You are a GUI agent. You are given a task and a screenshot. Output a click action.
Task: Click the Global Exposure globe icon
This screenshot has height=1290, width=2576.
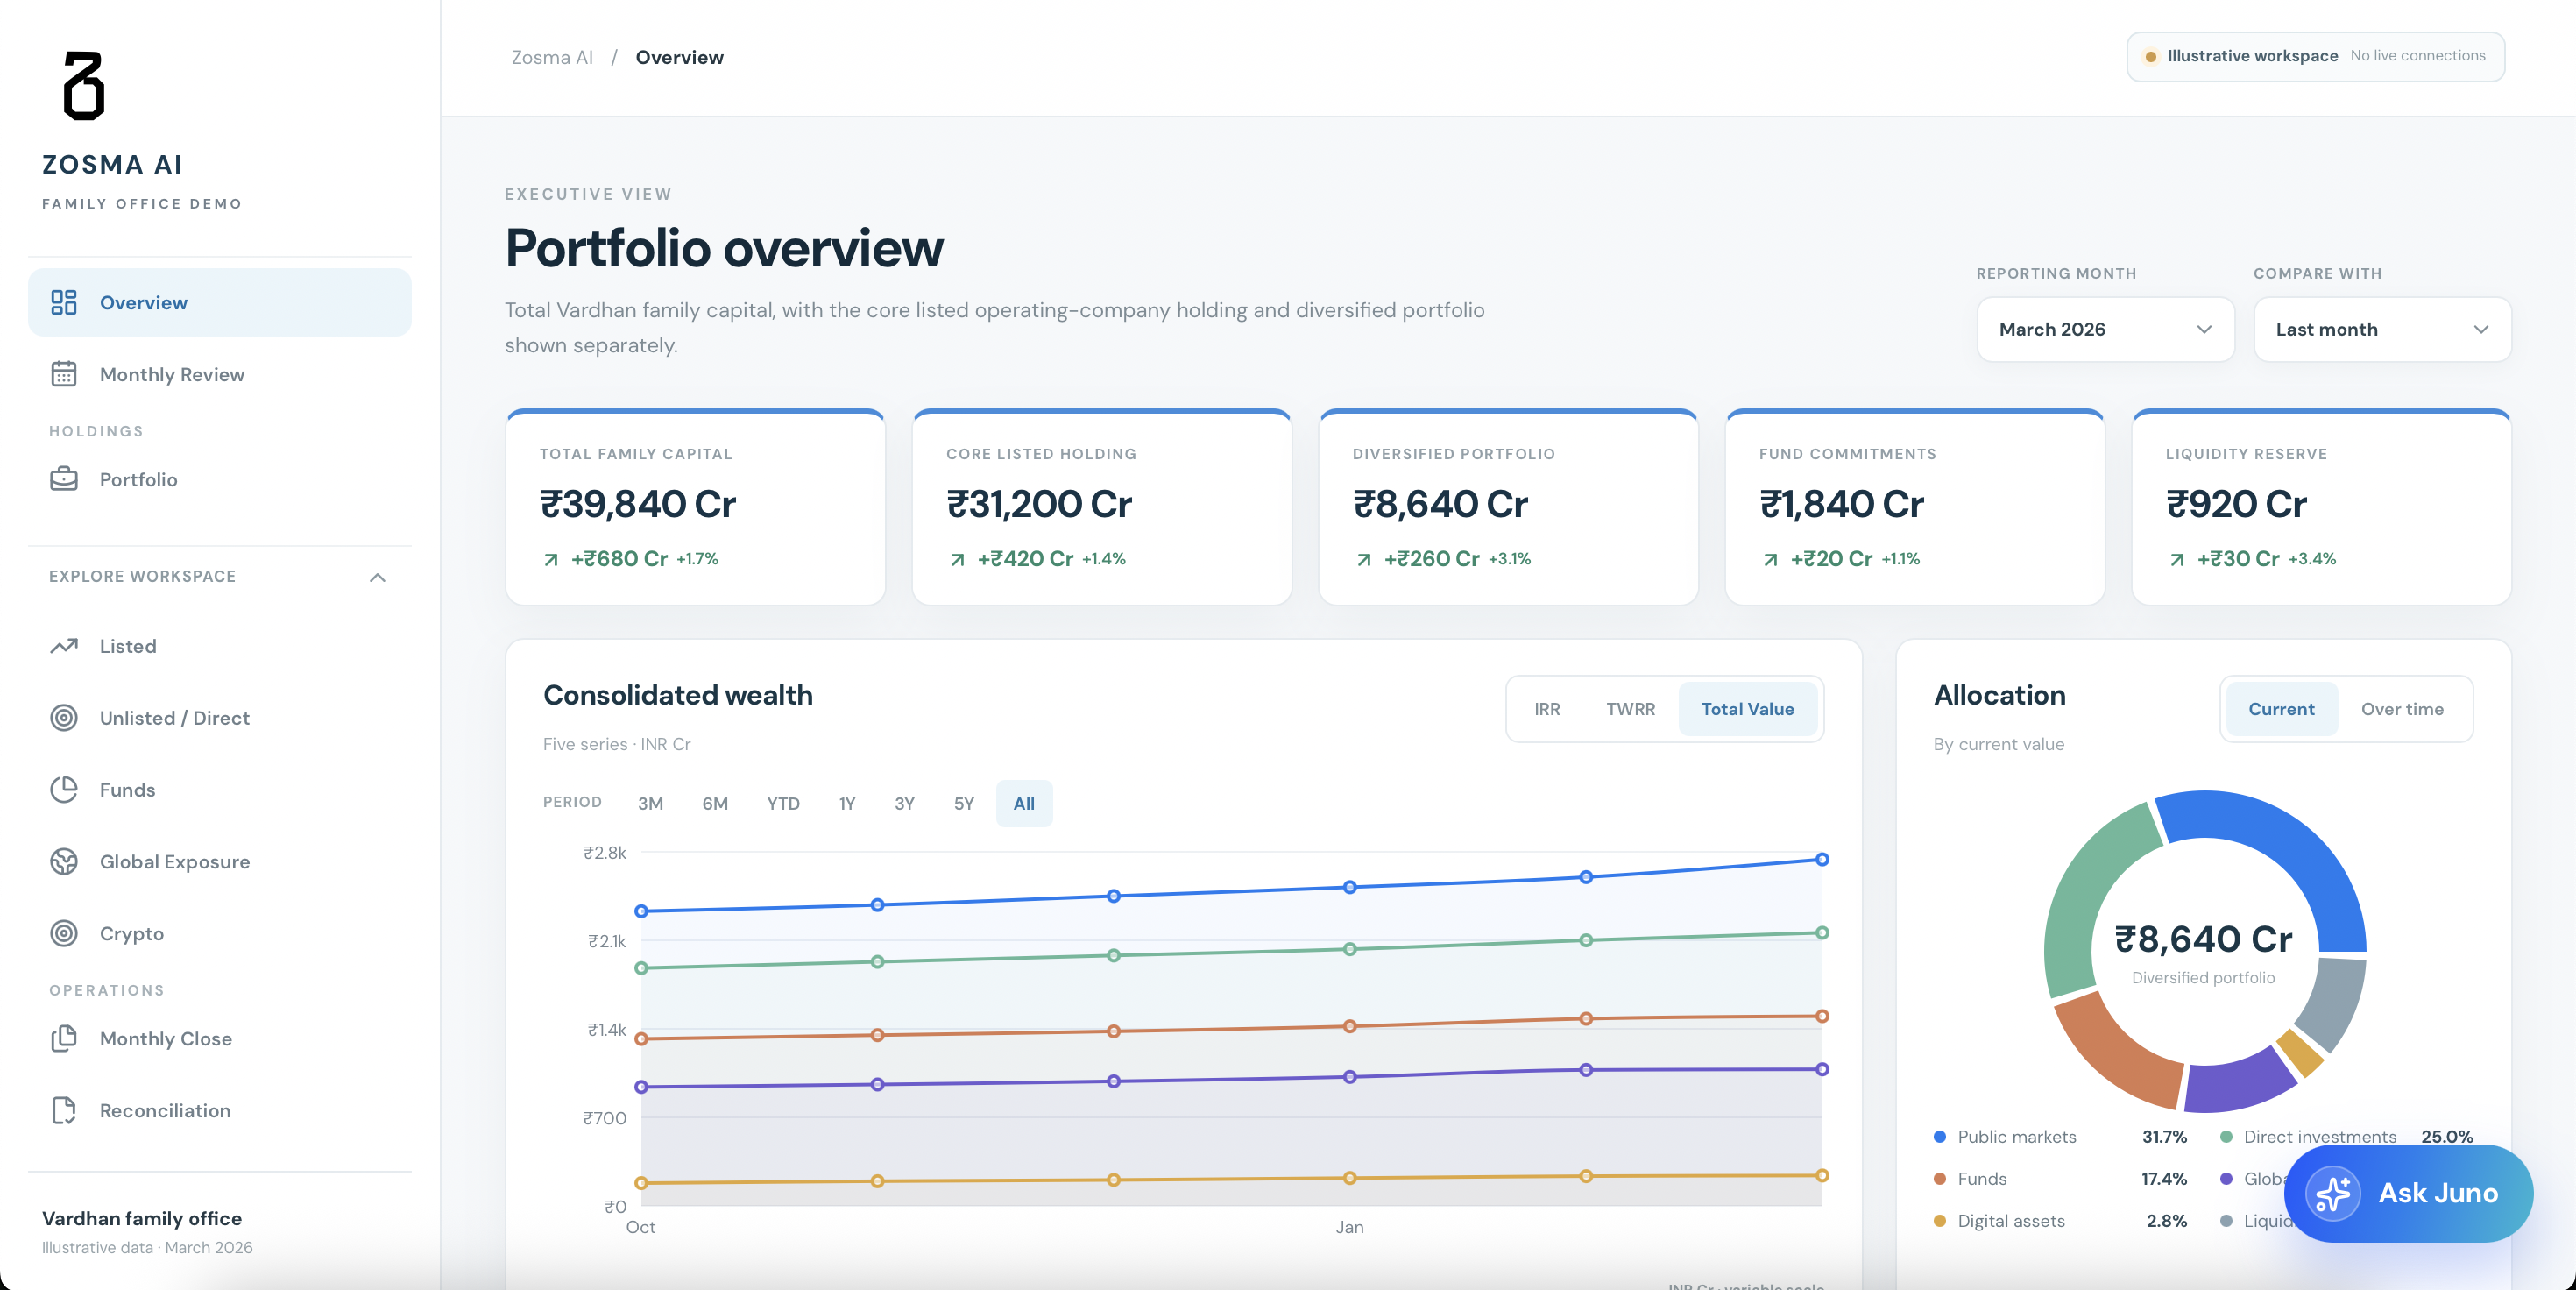tap(64, 862)
